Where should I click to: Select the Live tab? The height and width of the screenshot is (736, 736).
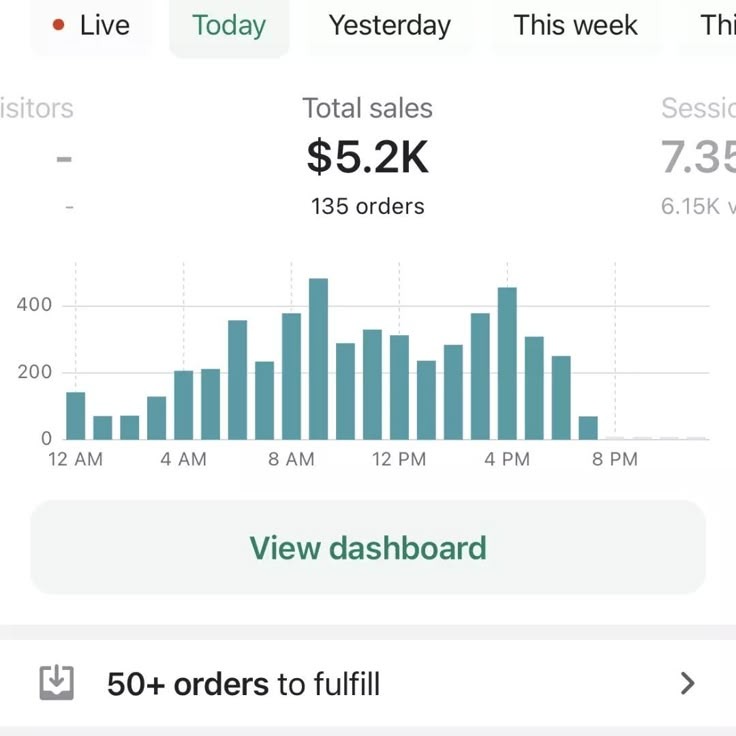point(92,26)
